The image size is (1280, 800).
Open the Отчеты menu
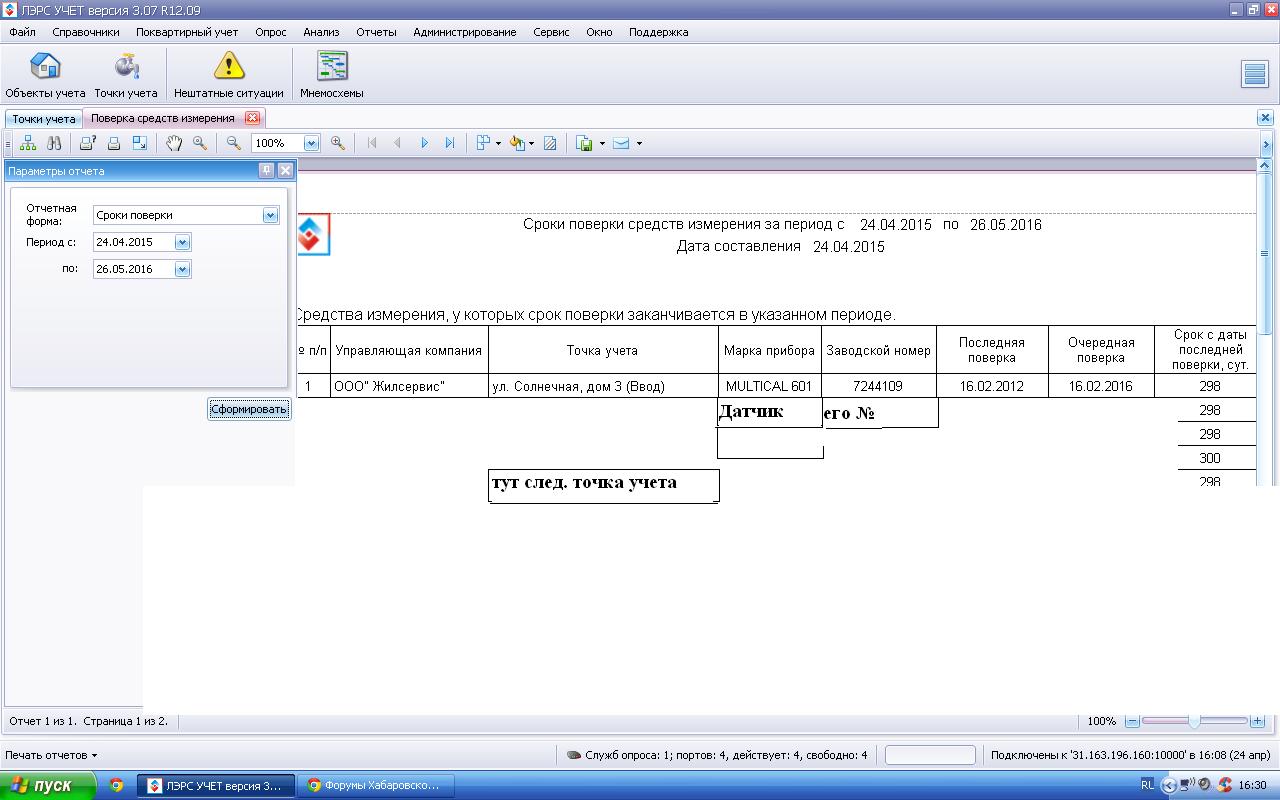376,32
